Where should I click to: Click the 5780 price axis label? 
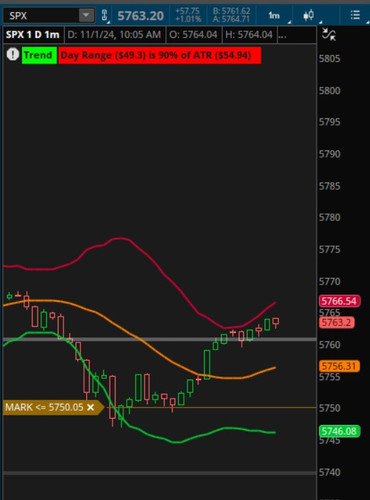coord(330,217)
